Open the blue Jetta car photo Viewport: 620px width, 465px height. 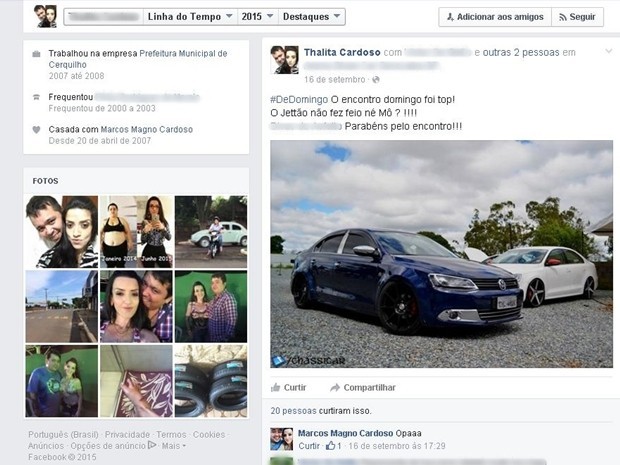point(442,254)
